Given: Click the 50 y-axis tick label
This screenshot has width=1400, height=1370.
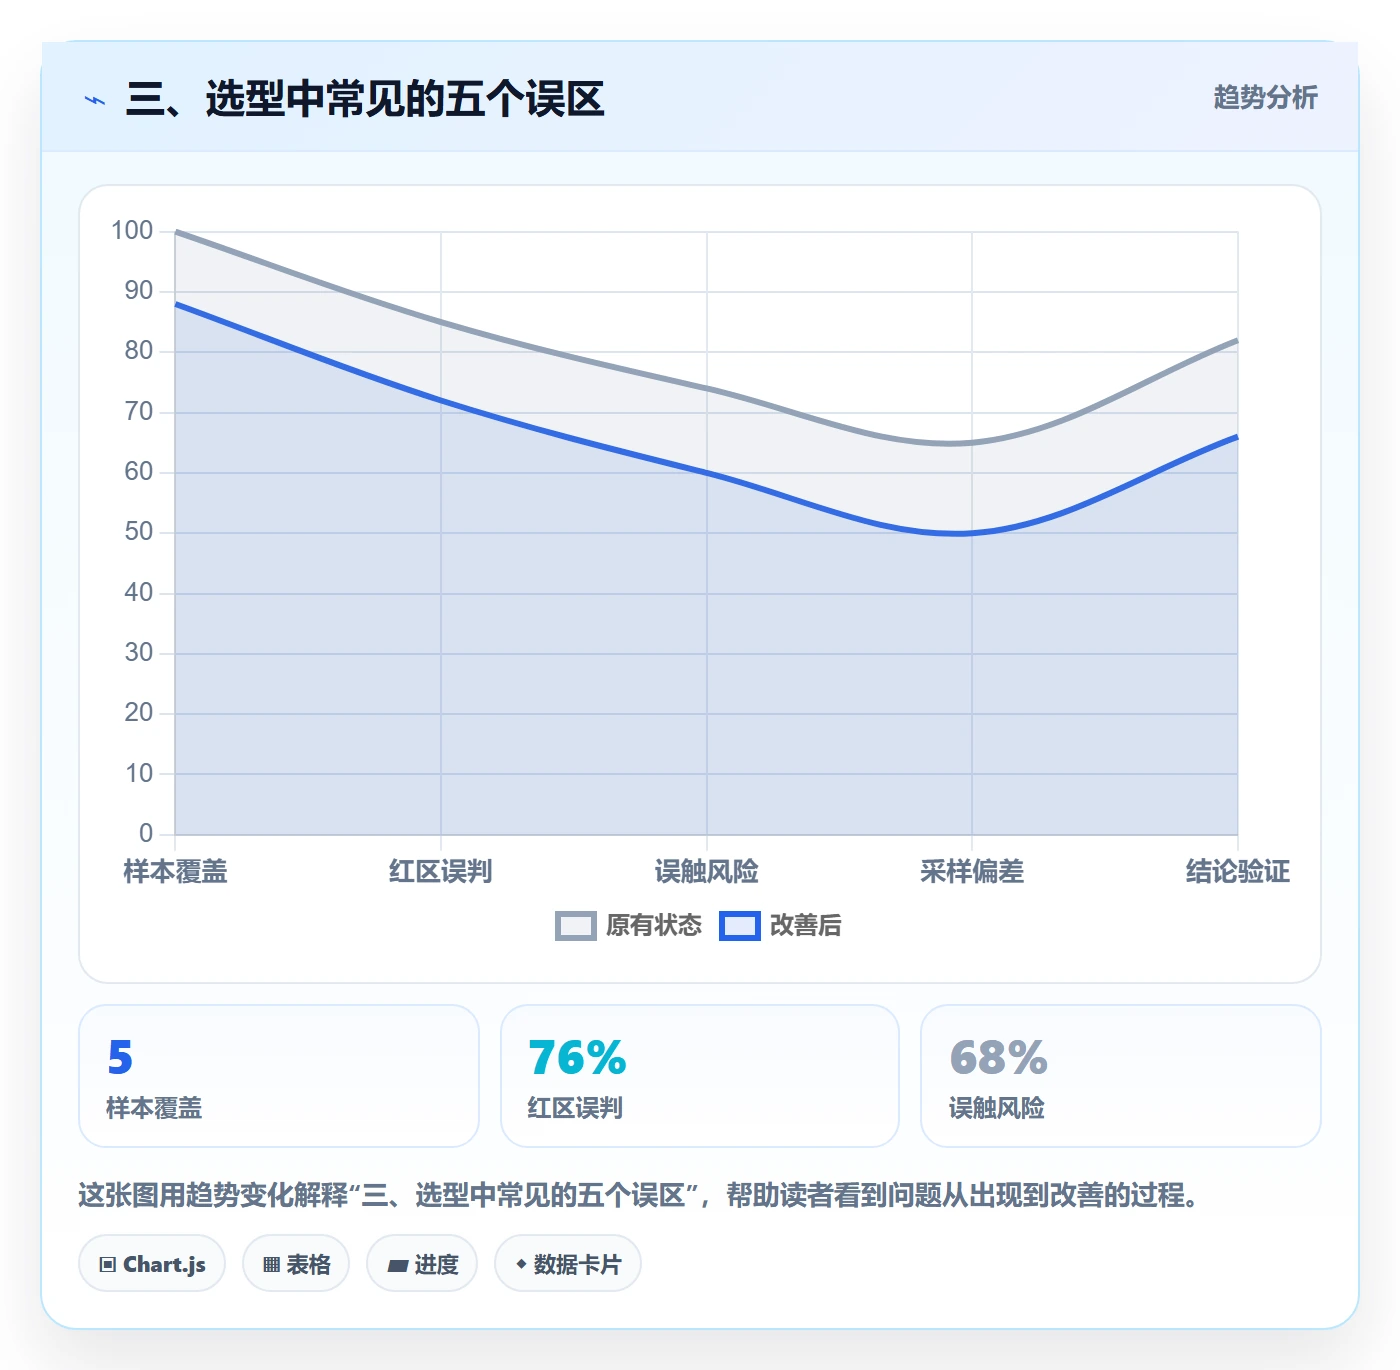Looking at the screenshot, I should click(x=139, y=532).
